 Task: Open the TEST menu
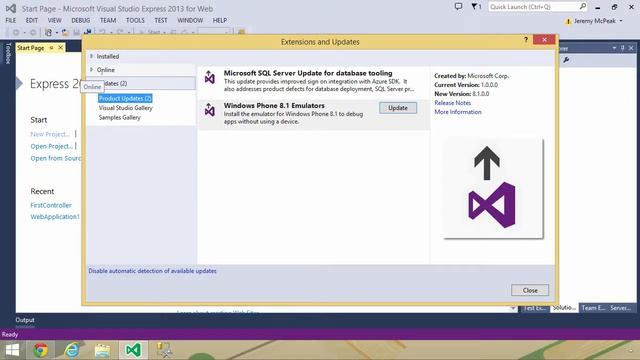(x=161, y=20)
